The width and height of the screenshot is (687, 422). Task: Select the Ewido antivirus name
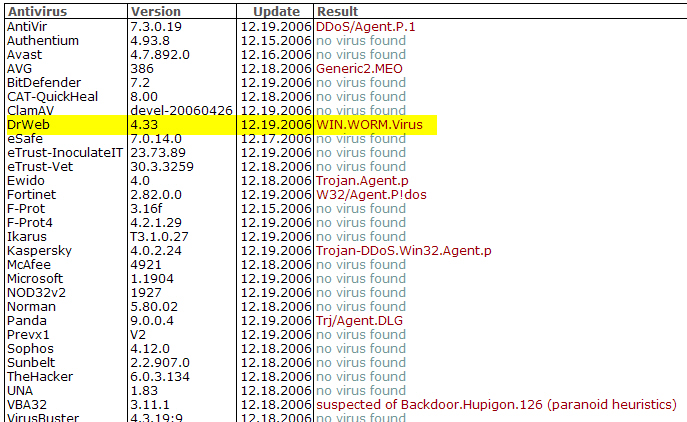pyautogui.click(x=26, y=181)
